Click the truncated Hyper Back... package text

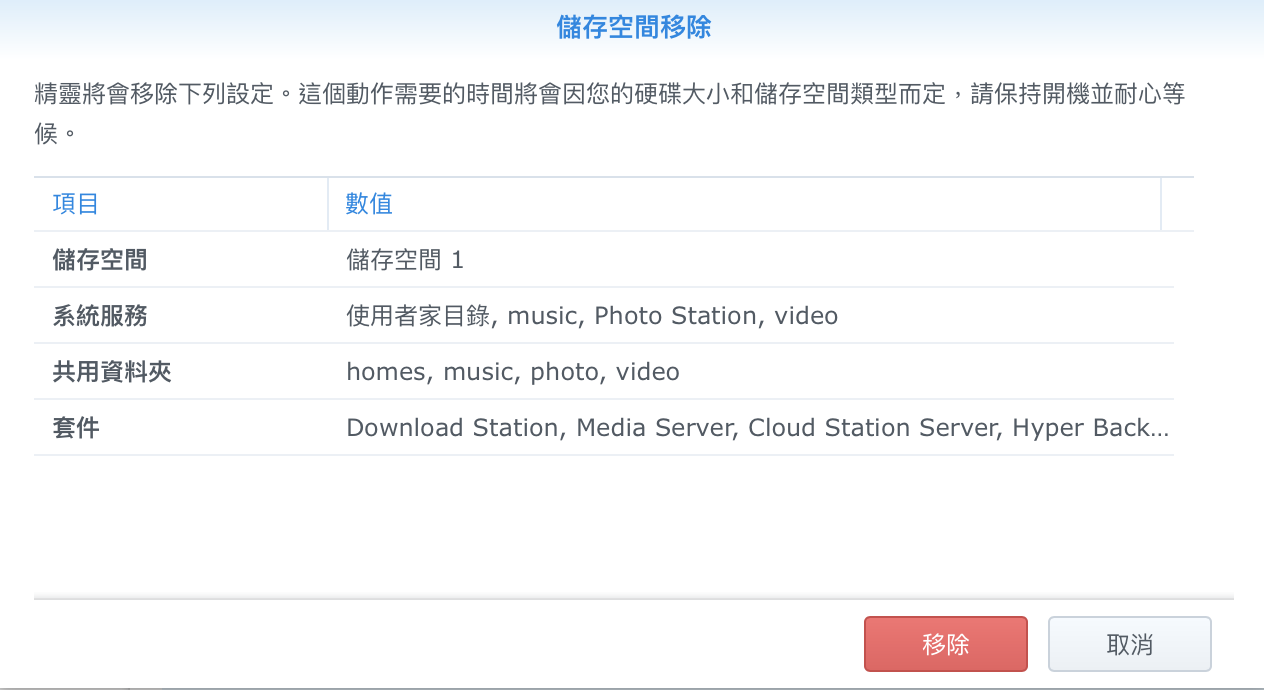pyautogui.click(x=1089, y=429)
